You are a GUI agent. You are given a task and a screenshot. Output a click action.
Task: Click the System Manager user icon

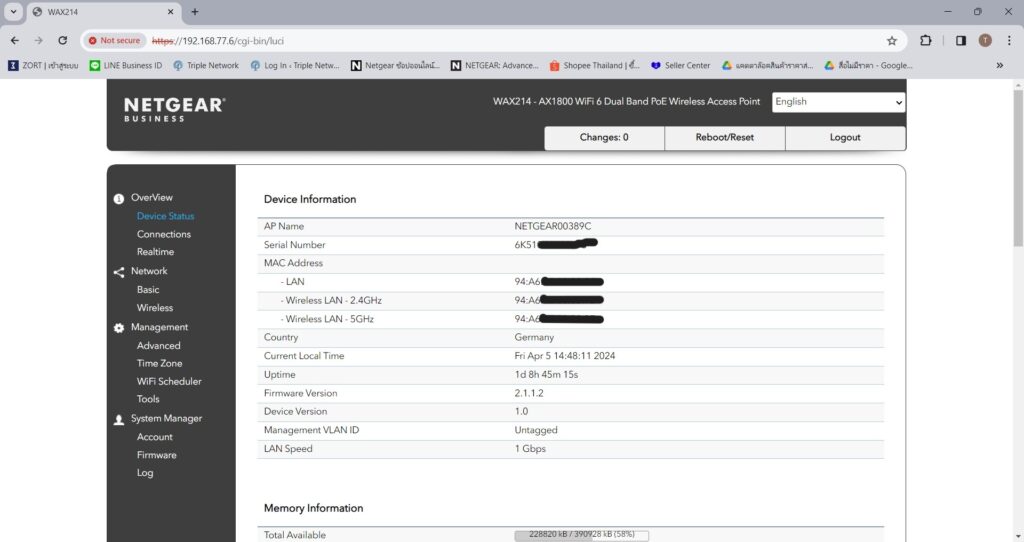[118, 420]
